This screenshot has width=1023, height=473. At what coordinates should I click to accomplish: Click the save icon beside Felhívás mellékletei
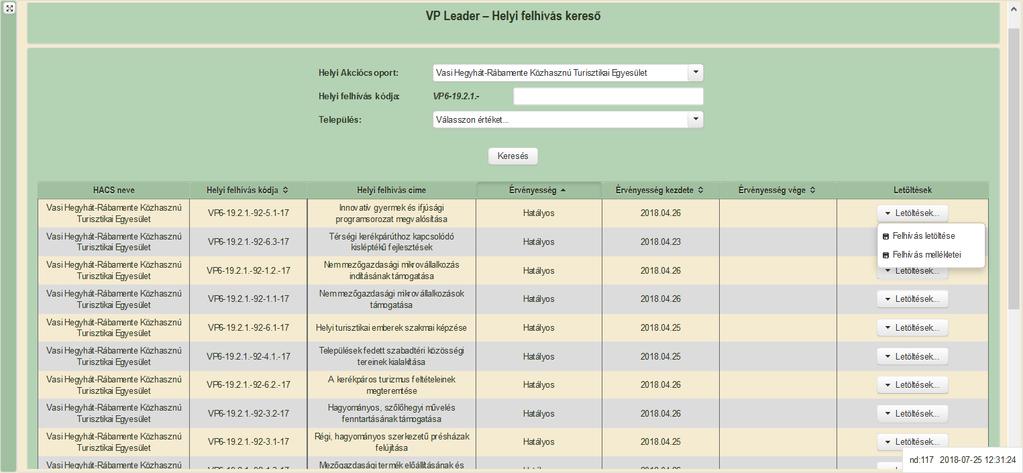(886, 255)
